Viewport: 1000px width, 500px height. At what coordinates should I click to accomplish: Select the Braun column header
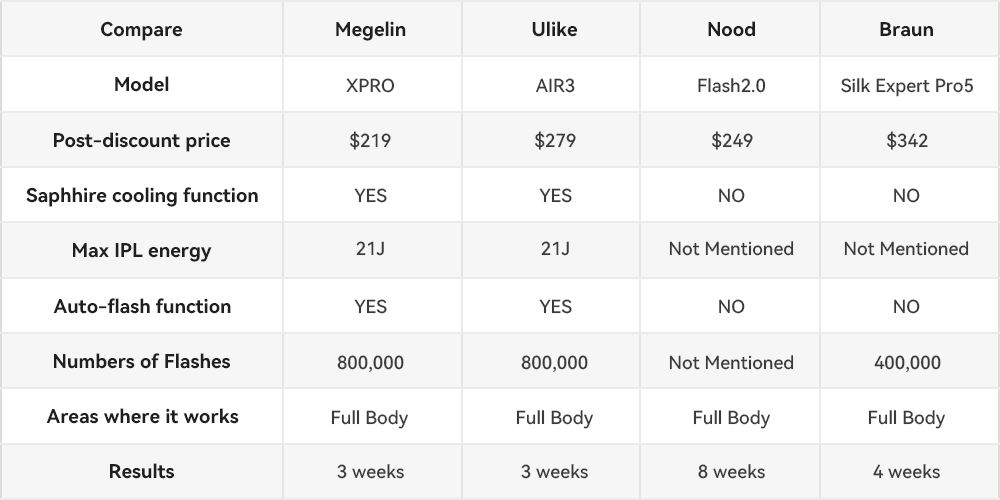906,29
